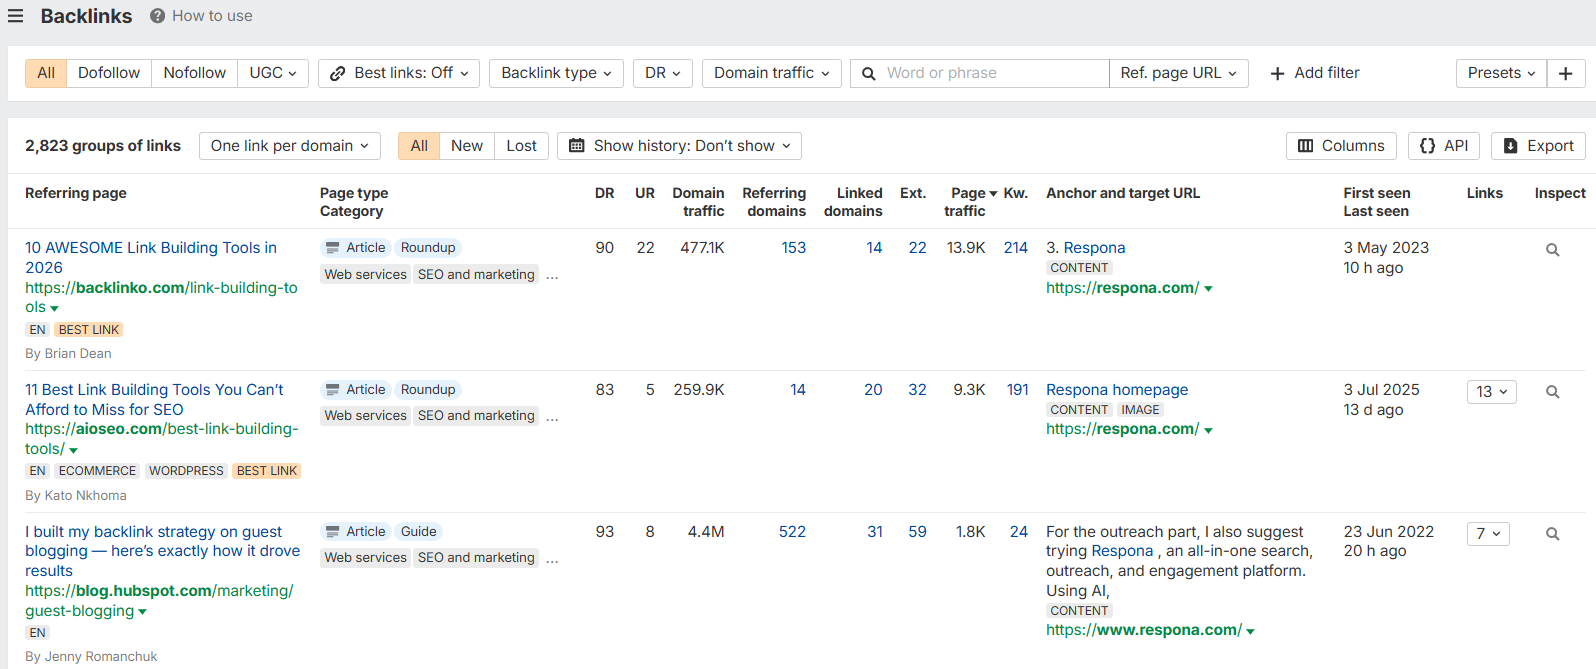
Task: Show only Lost links
Action: (x=521, y=146)
